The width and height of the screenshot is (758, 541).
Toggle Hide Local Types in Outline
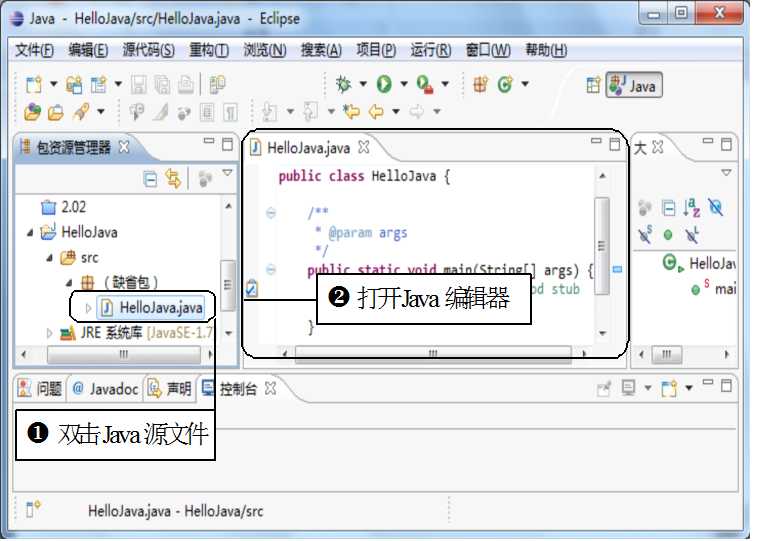pyautogui.click(x=692, y=234)
